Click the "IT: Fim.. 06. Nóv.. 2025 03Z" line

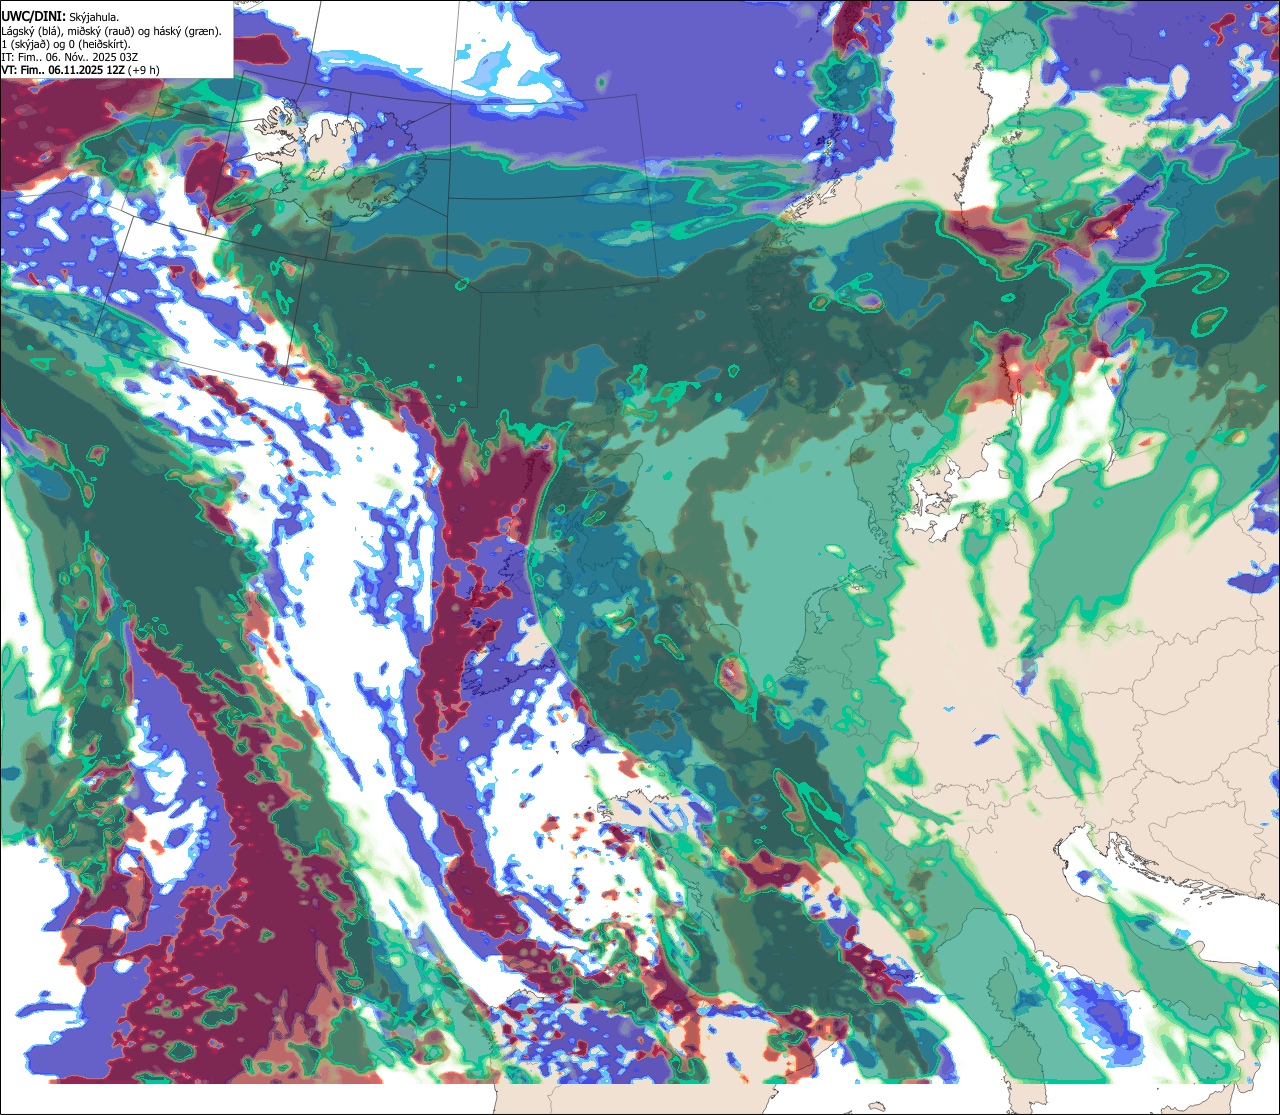(70, 56)
